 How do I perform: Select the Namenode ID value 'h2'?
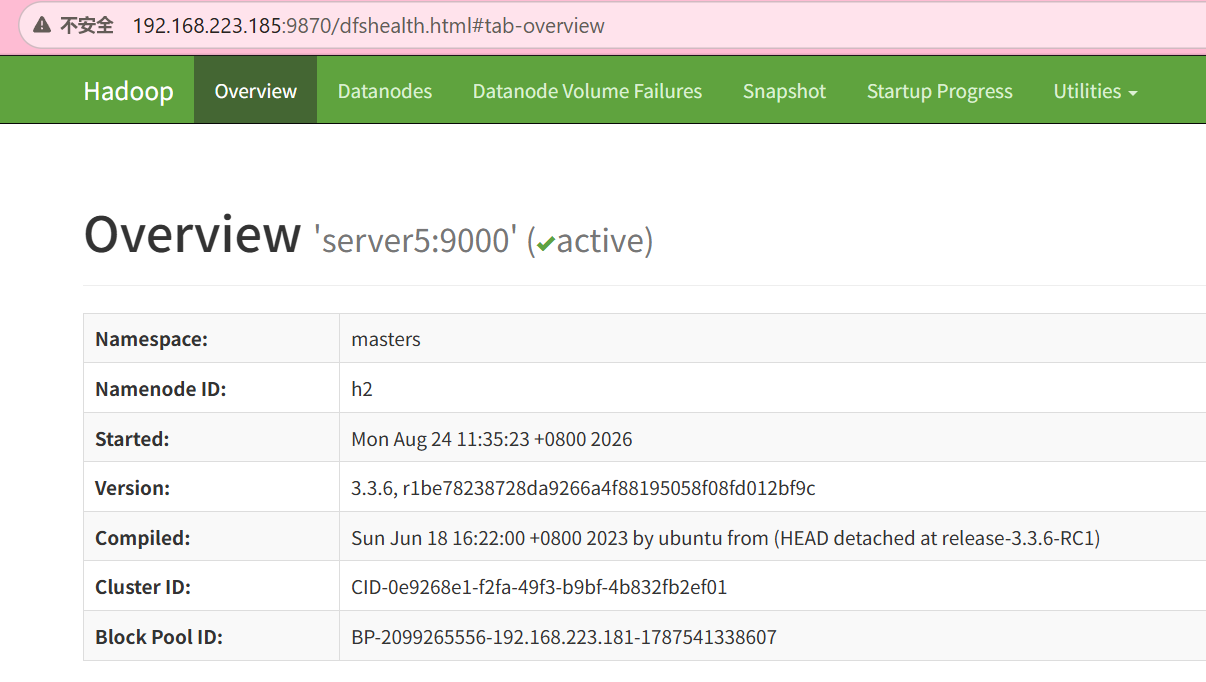click(362, 389)
